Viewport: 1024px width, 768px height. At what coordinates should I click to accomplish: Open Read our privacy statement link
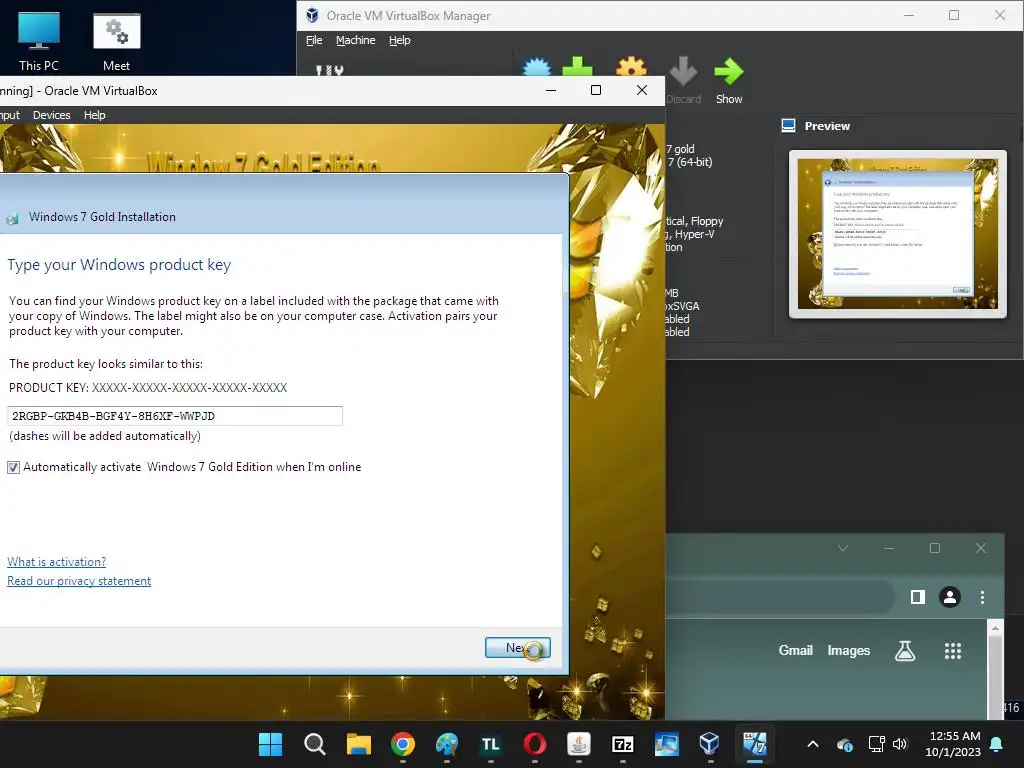79,581
